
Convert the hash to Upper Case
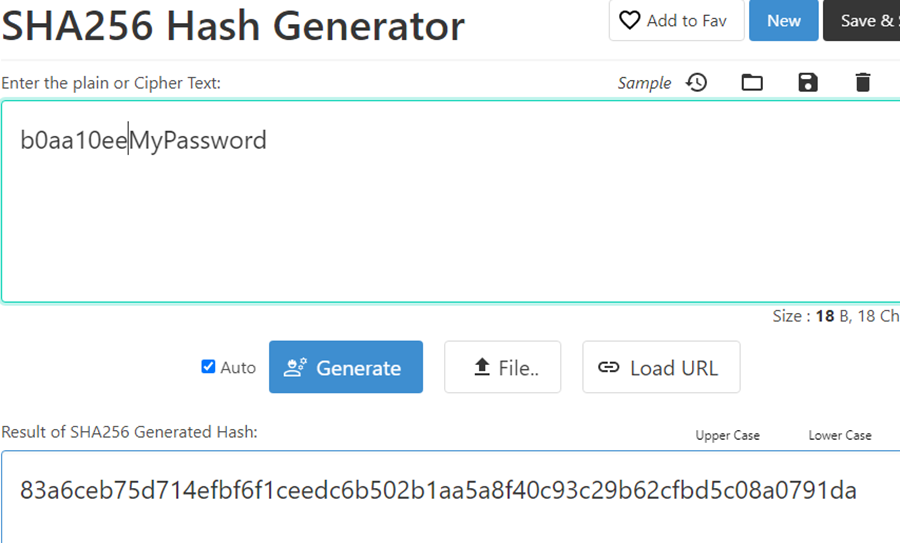tap(727, 435)
